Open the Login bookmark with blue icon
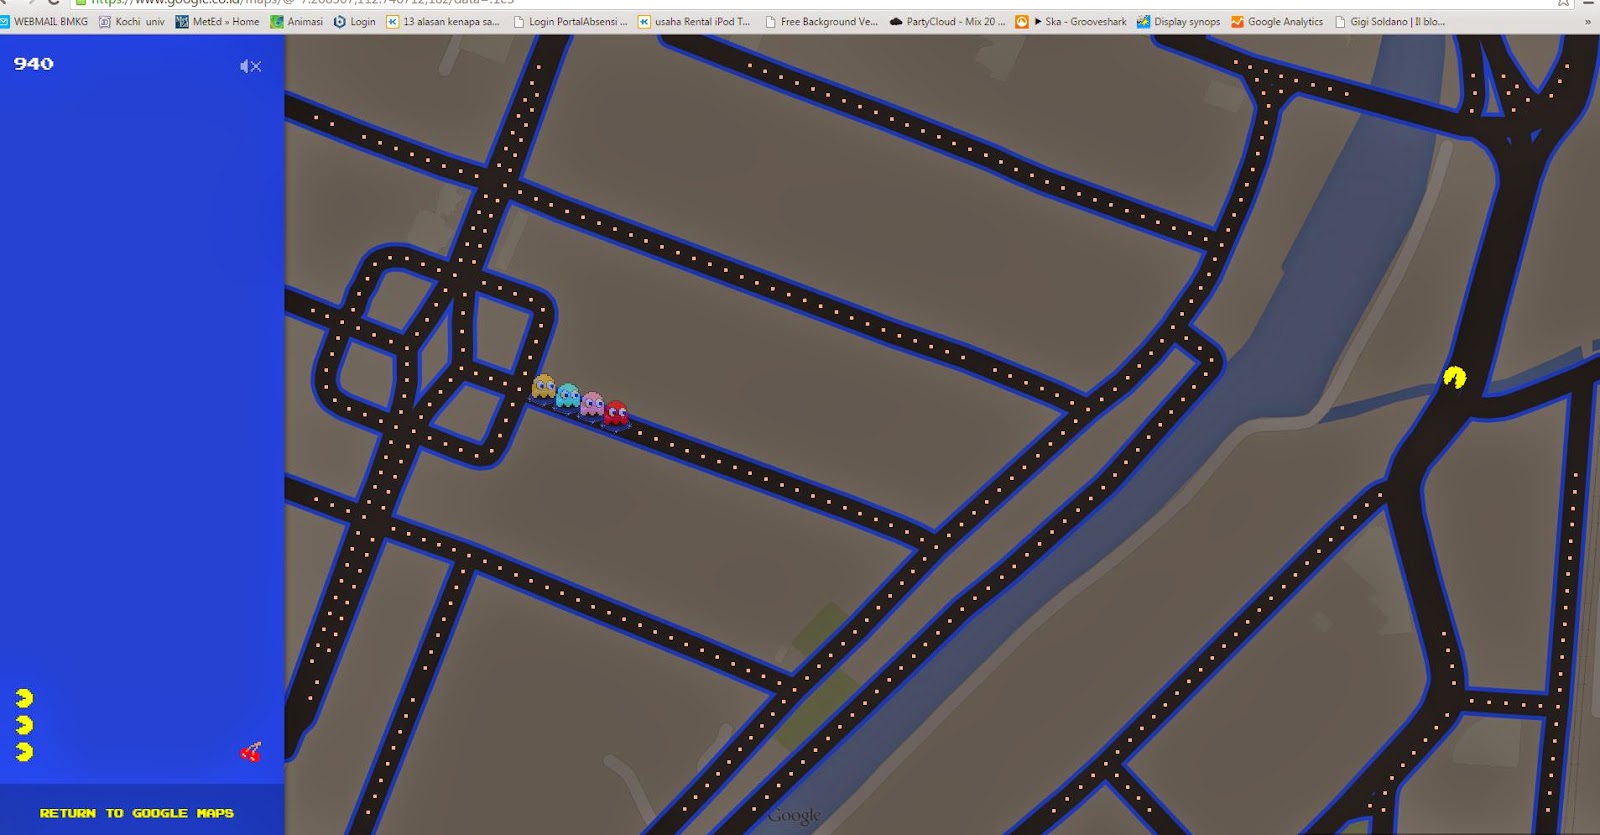Image resolution: width=1600 pixels, height=835 pixels. tap(355, 21)
